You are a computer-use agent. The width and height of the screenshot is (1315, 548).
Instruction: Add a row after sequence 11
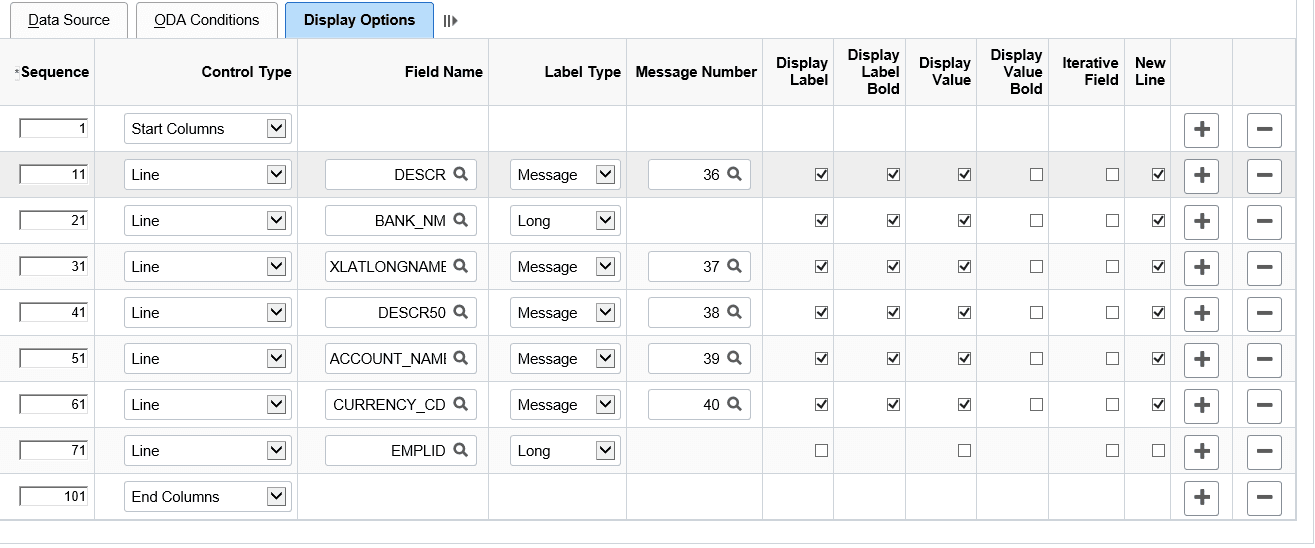pos(1201,175)
